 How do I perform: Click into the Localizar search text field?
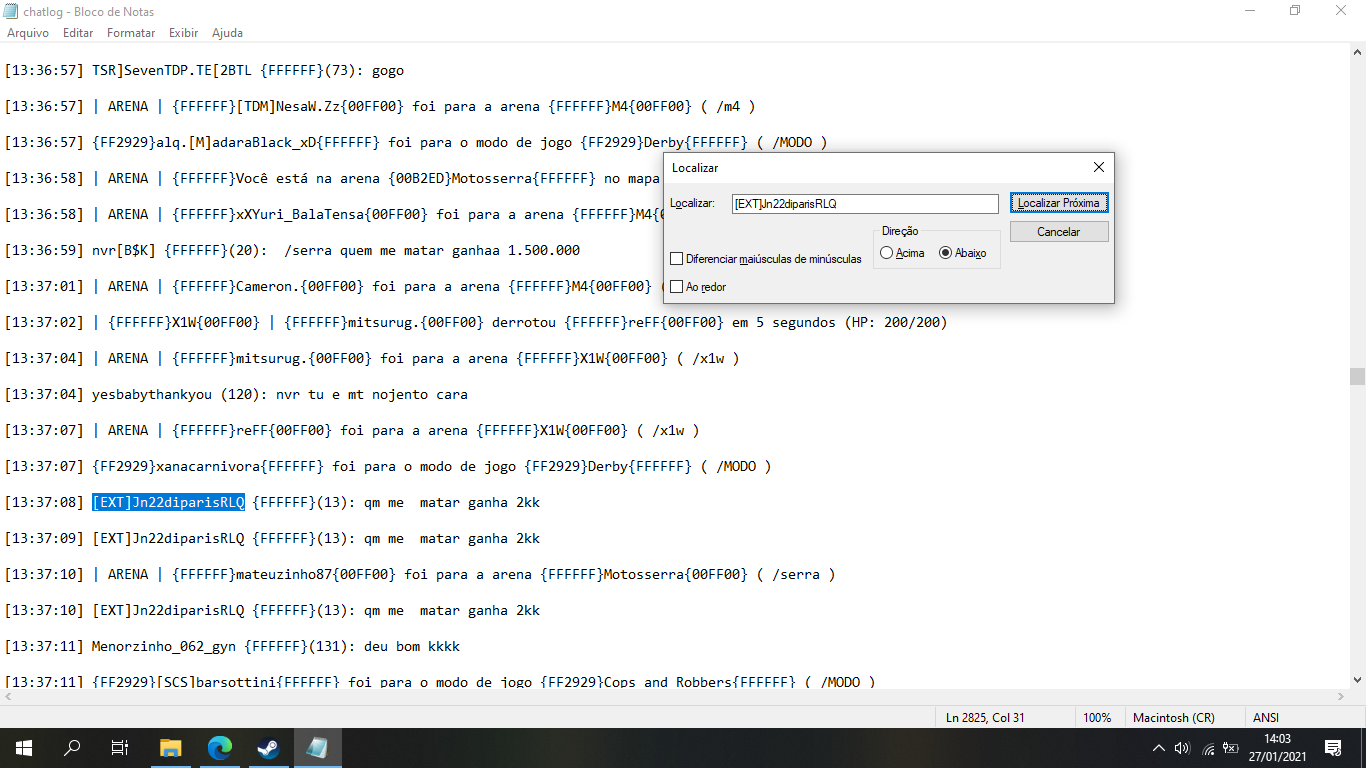(x=865, y=204)
